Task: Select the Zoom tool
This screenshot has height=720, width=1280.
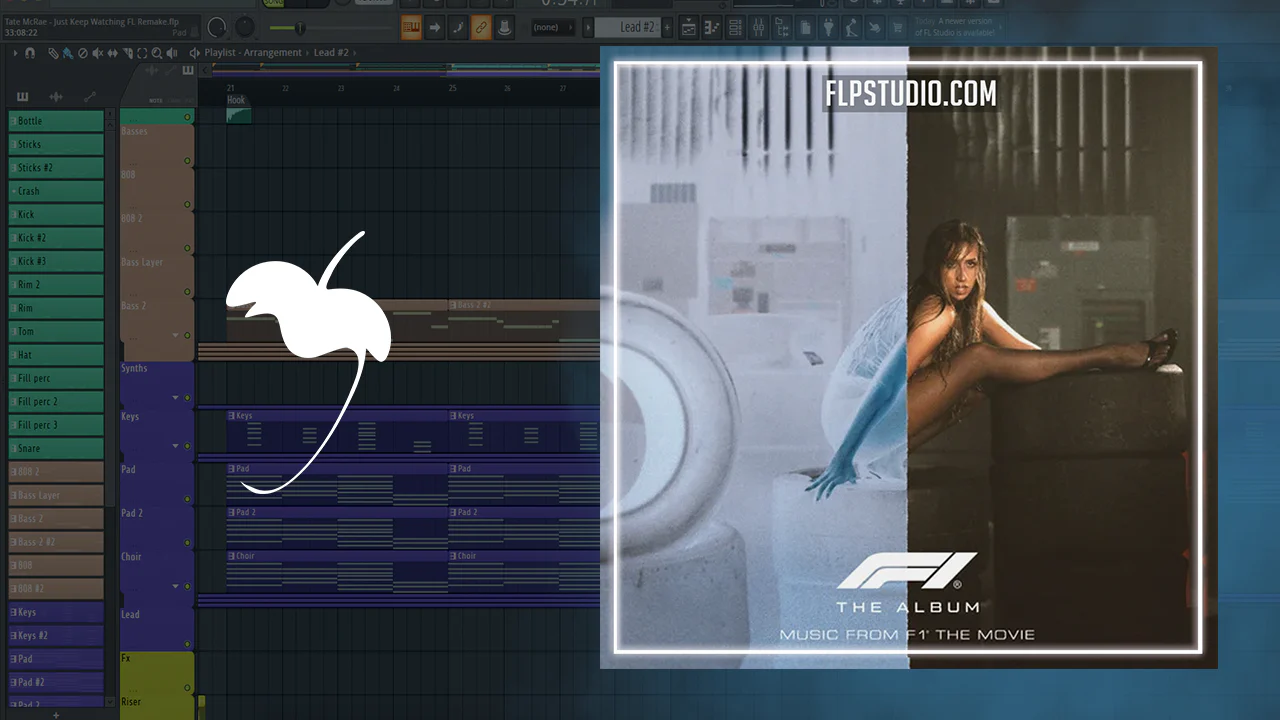Action: [157, 52]
